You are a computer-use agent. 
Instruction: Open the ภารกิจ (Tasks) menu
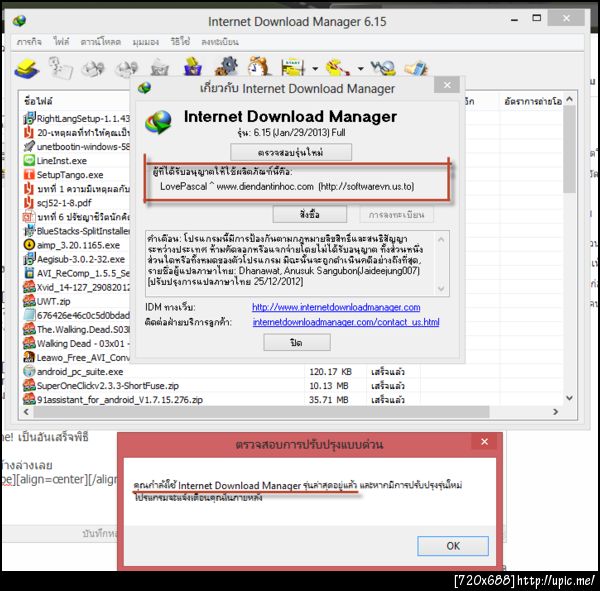point(29,41)
